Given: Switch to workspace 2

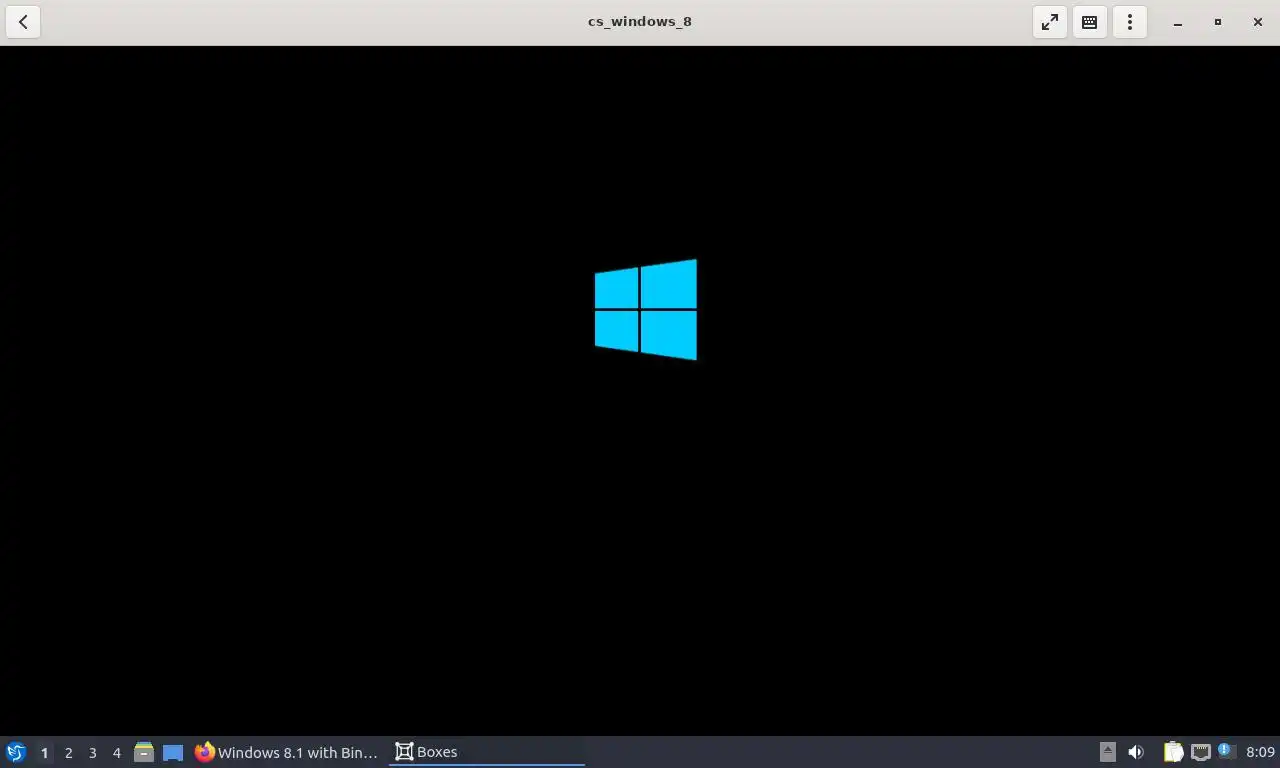Looking at the screenshot, I should pyautogui.click(x=68, y=752).
